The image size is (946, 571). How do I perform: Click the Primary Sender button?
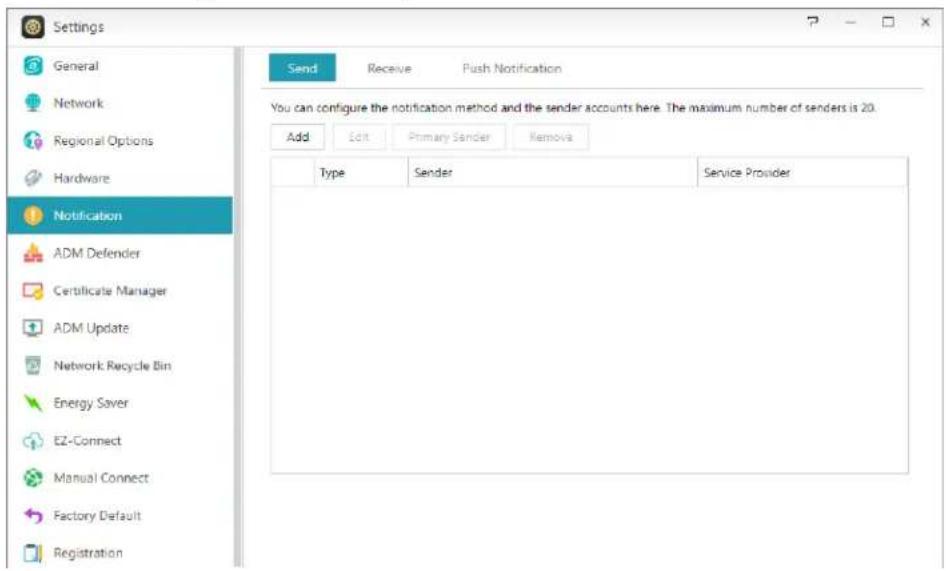click(x=449, y=137)
